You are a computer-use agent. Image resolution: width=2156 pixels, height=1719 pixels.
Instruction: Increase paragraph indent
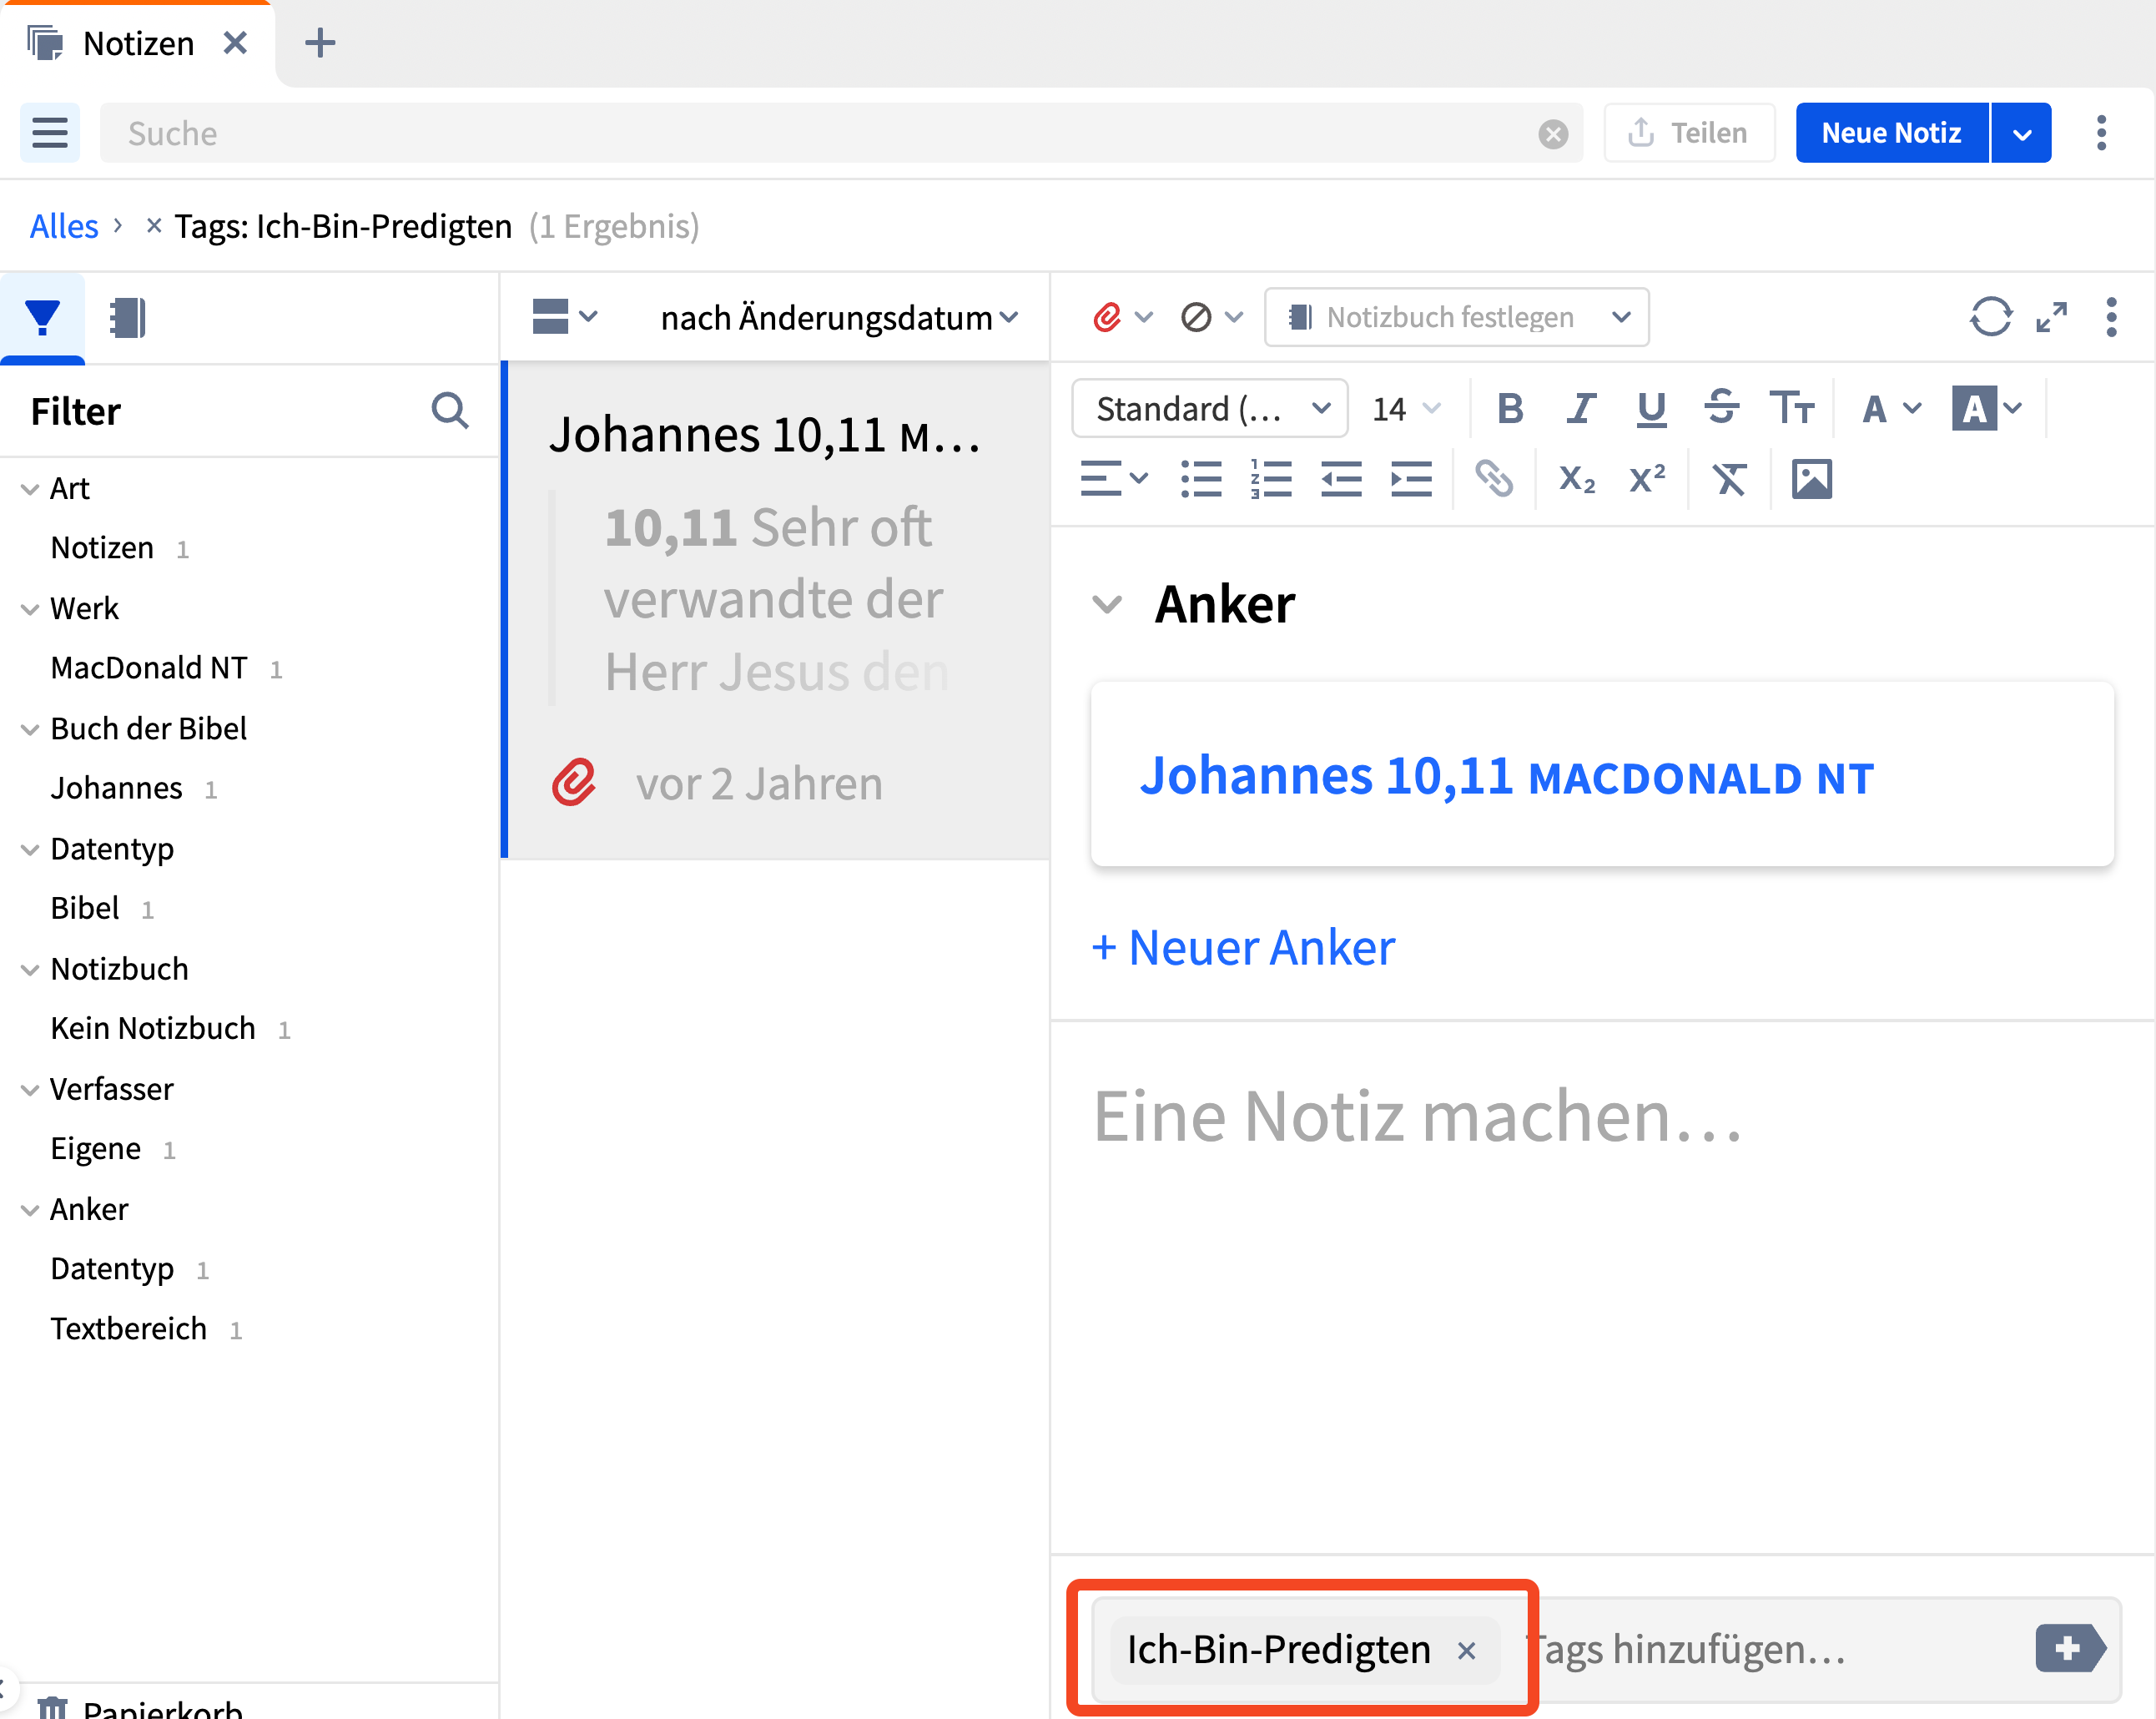coord(1411,478)
